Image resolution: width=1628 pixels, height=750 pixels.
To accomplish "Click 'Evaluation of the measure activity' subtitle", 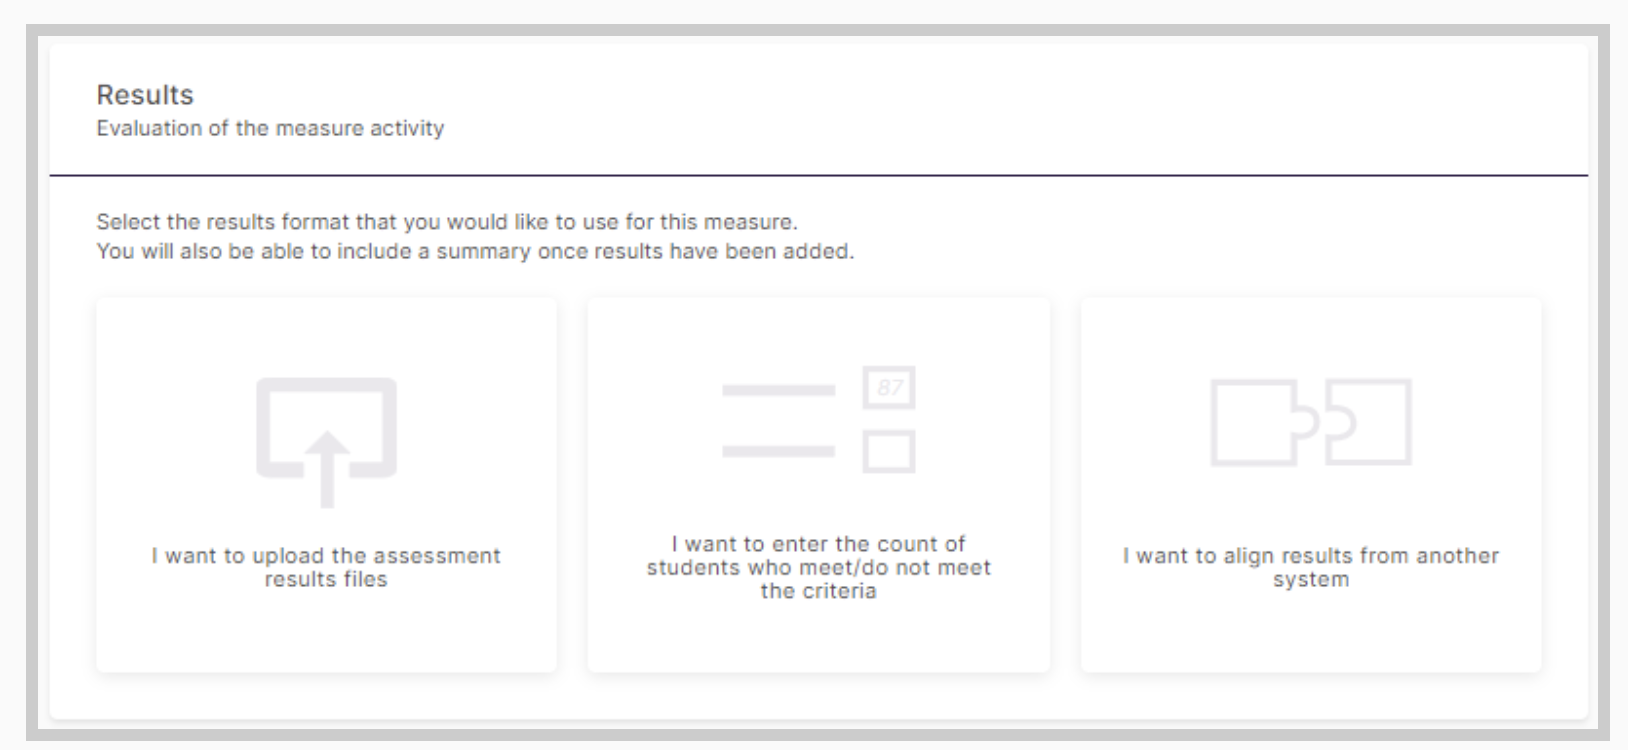I will click(270, 128).
